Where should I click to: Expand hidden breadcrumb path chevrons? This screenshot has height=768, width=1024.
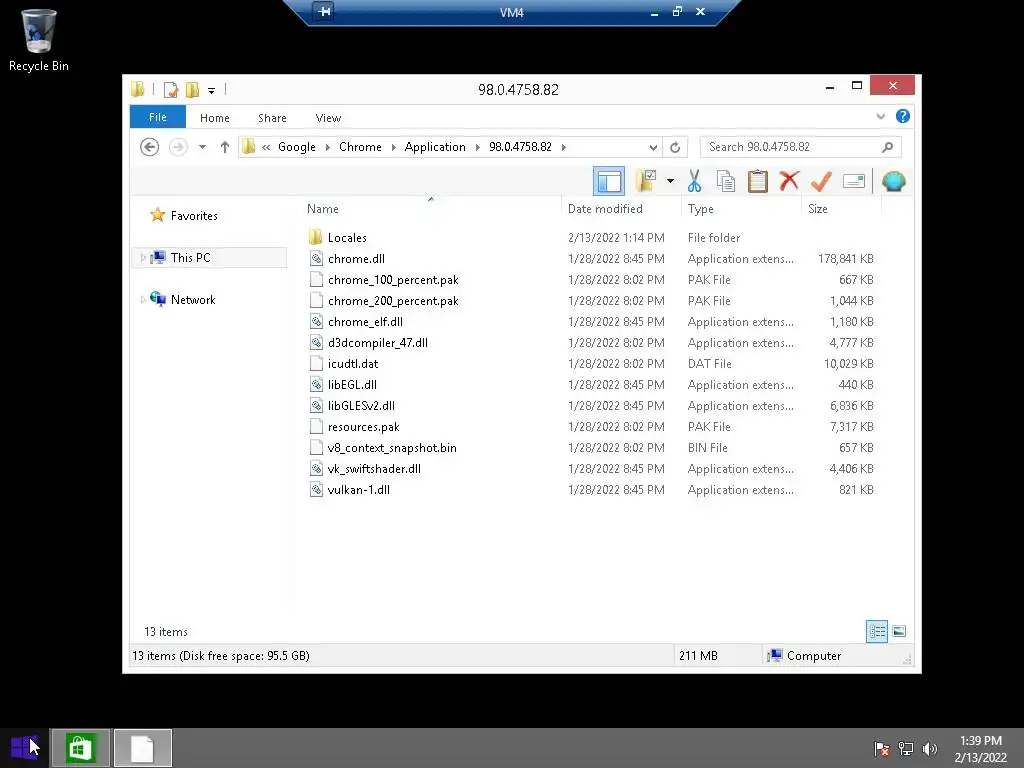(266, 147)
